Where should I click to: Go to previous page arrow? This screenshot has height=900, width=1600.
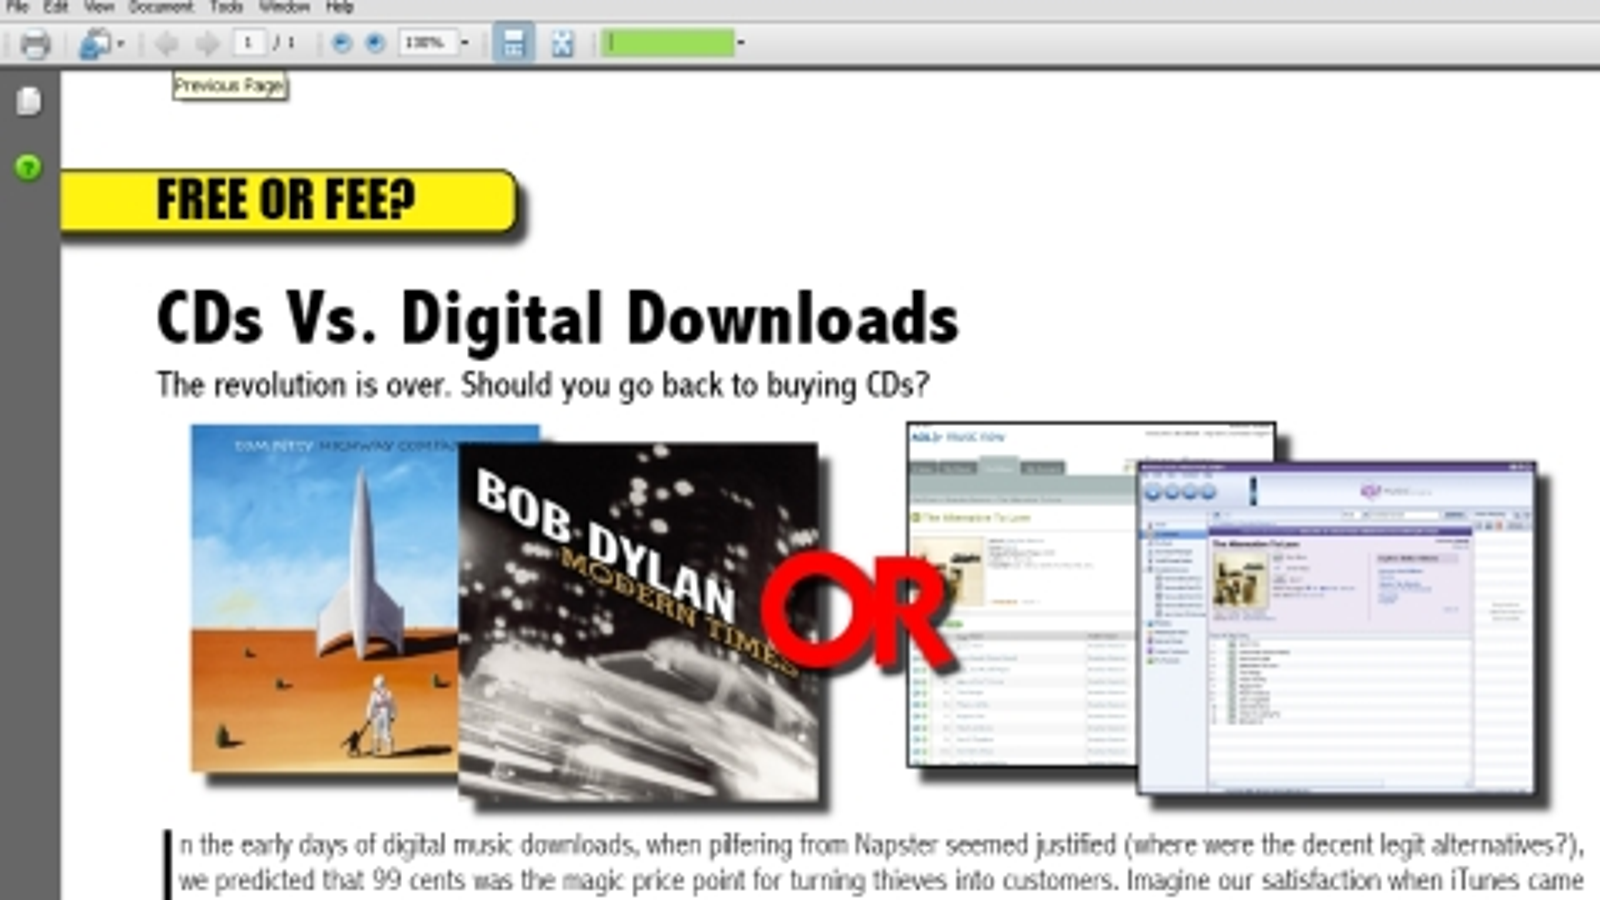(x=167, y=43)
